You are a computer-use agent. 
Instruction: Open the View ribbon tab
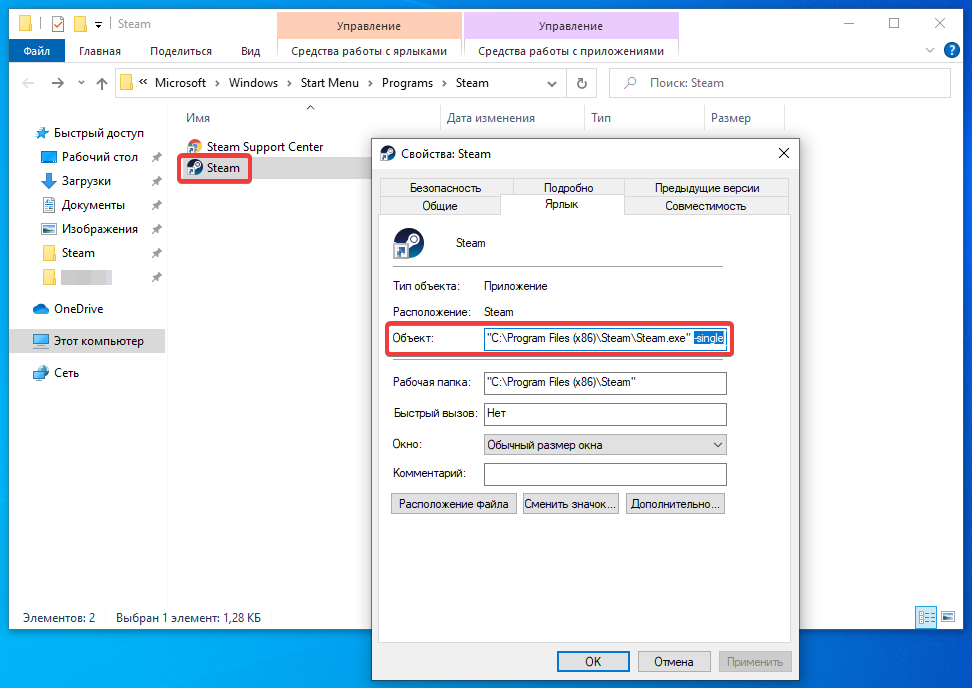point(250,51)
